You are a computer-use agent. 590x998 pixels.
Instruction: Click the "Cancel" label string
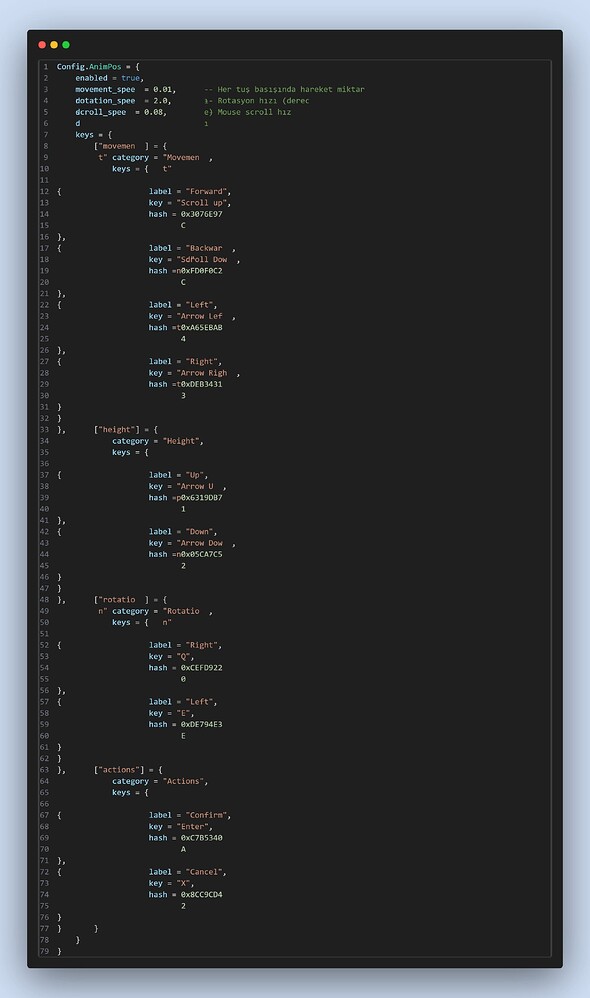[204, 872]
